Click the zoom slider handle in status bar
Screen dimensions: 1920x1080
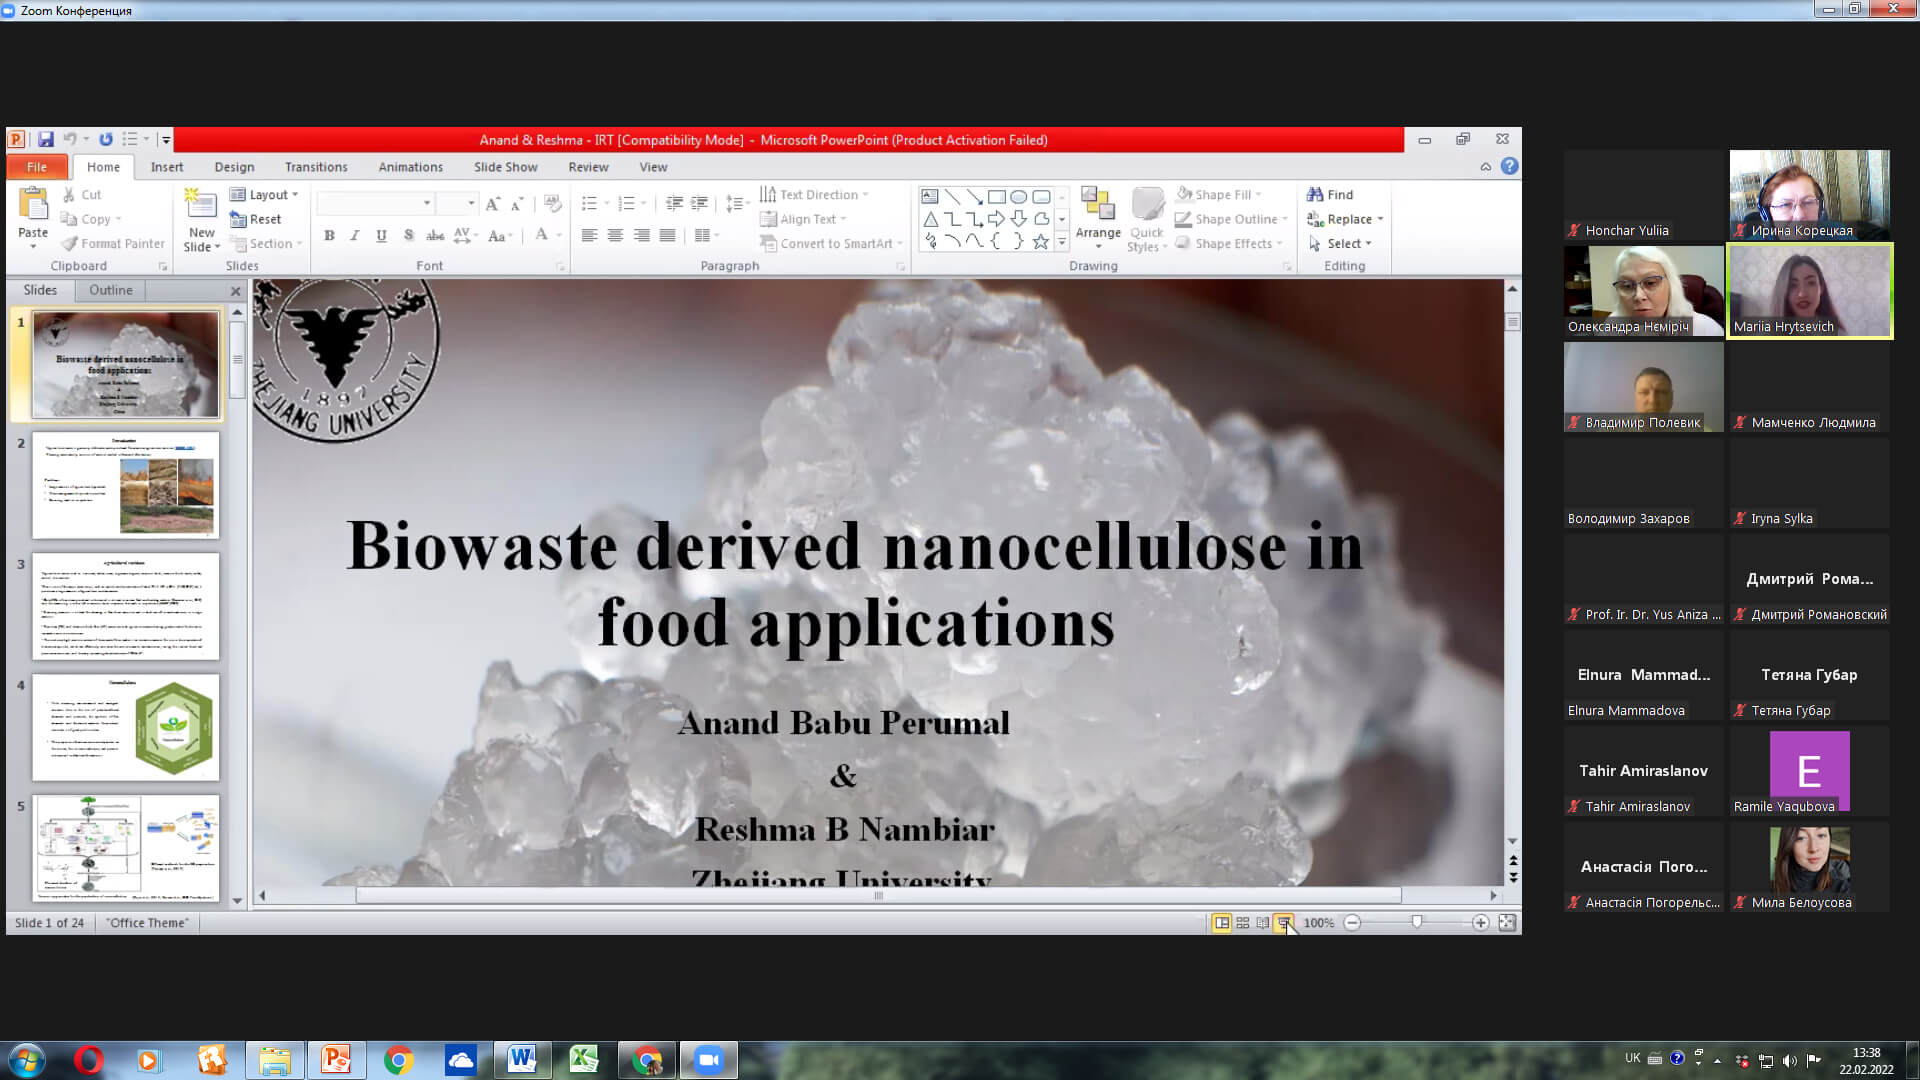pos(1417,923)
